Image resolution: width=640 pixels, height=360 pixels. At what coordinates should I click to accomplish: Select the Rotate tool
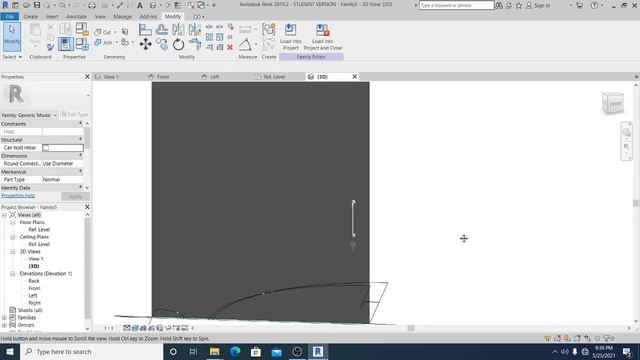point(178,44)
